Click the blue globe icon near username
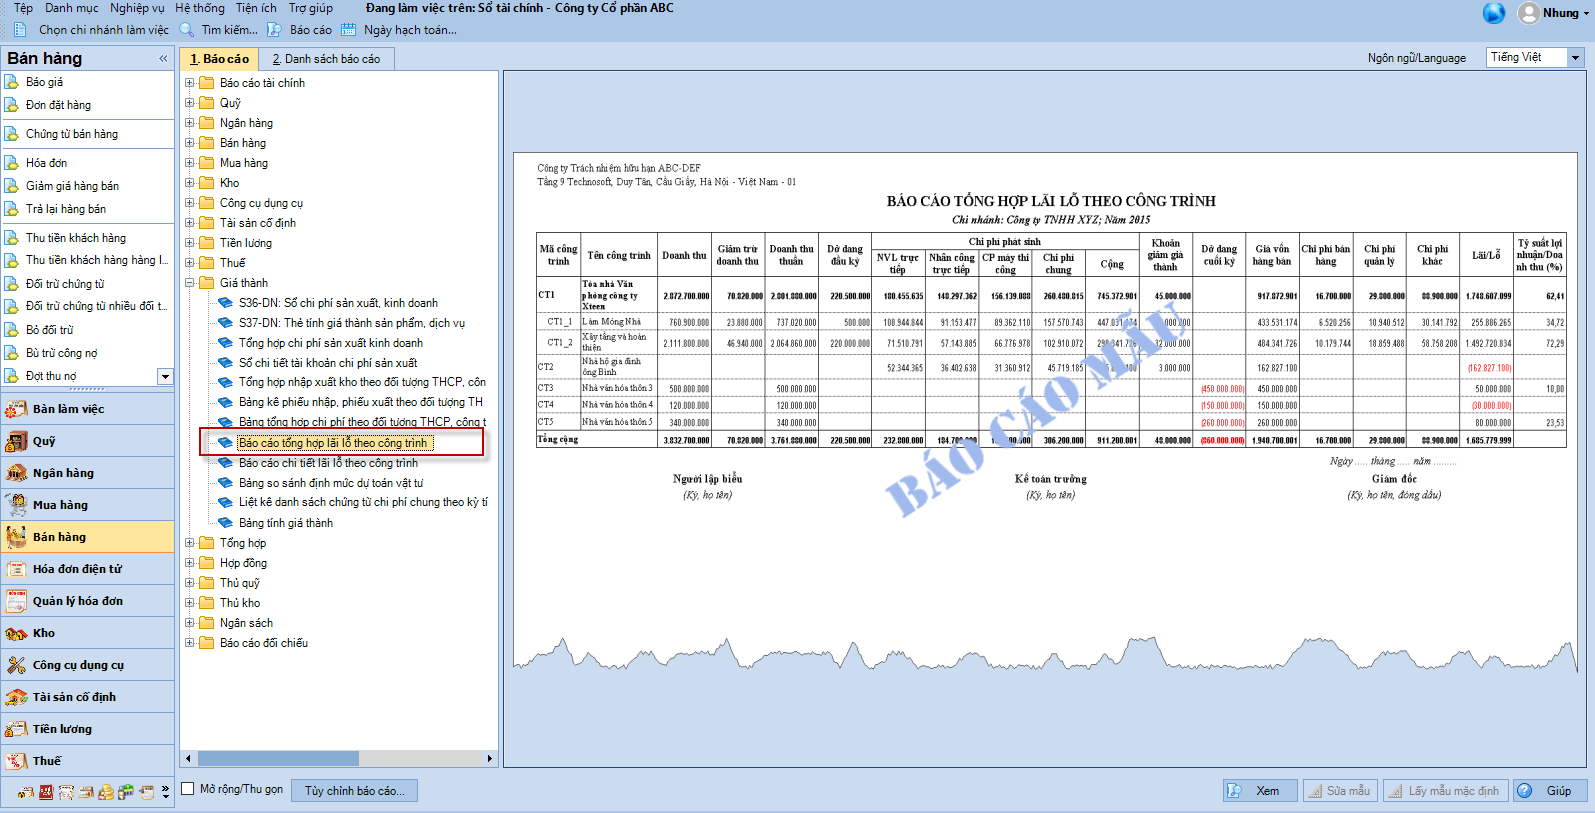This screenshot has width=1595, height=813. pos(1493,13)
